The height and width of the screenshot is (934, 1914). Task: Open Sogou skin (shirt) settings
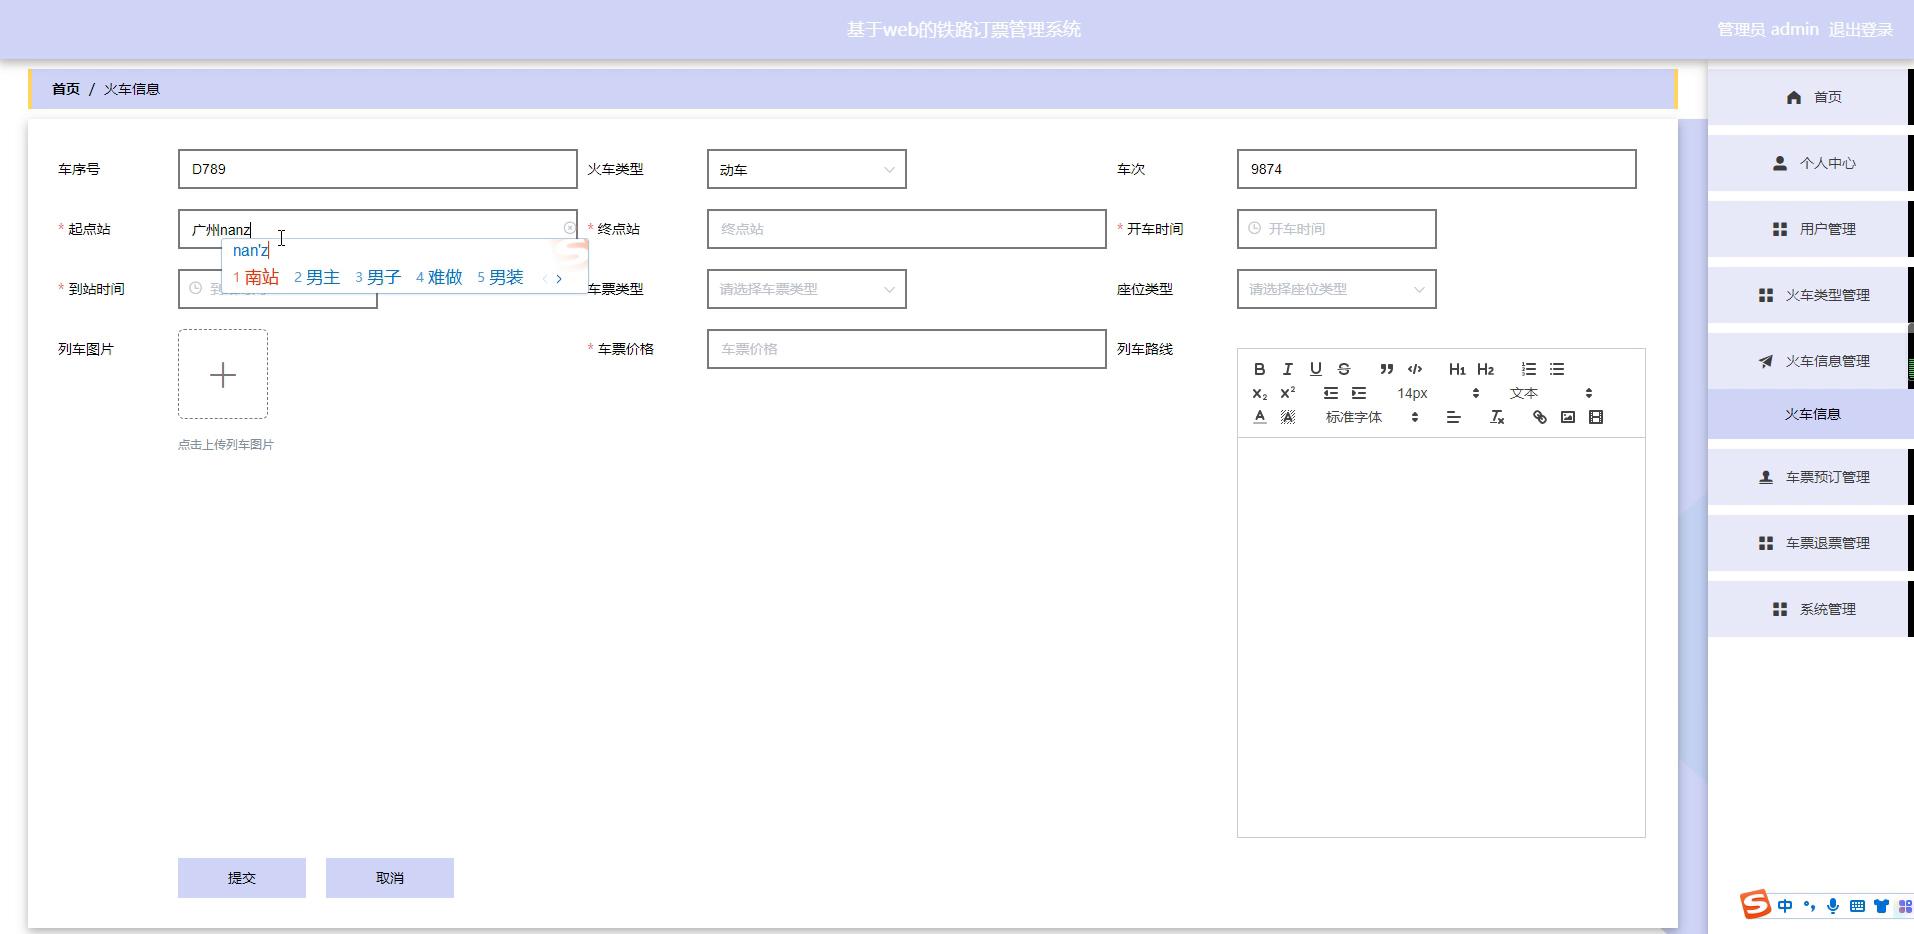[1881, 906]
